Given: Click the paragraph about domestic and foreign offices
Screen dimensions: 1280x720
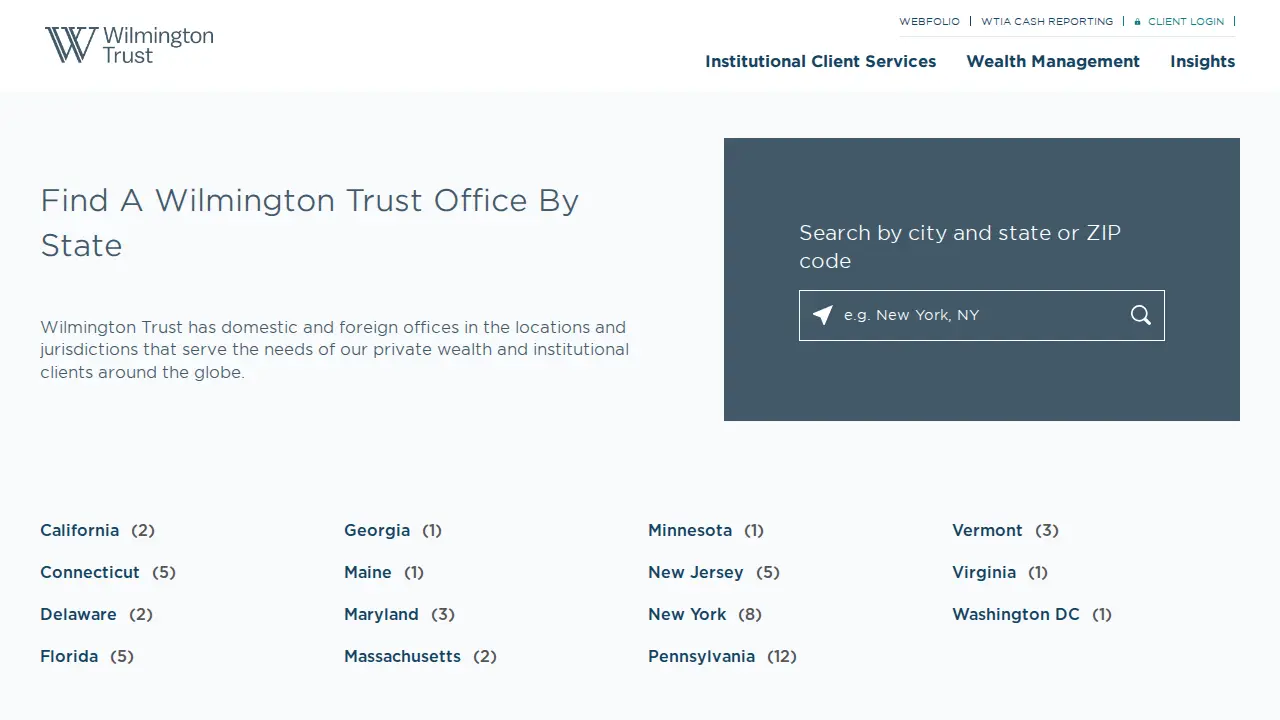Looking at the screenshot, I should (335, 350).
